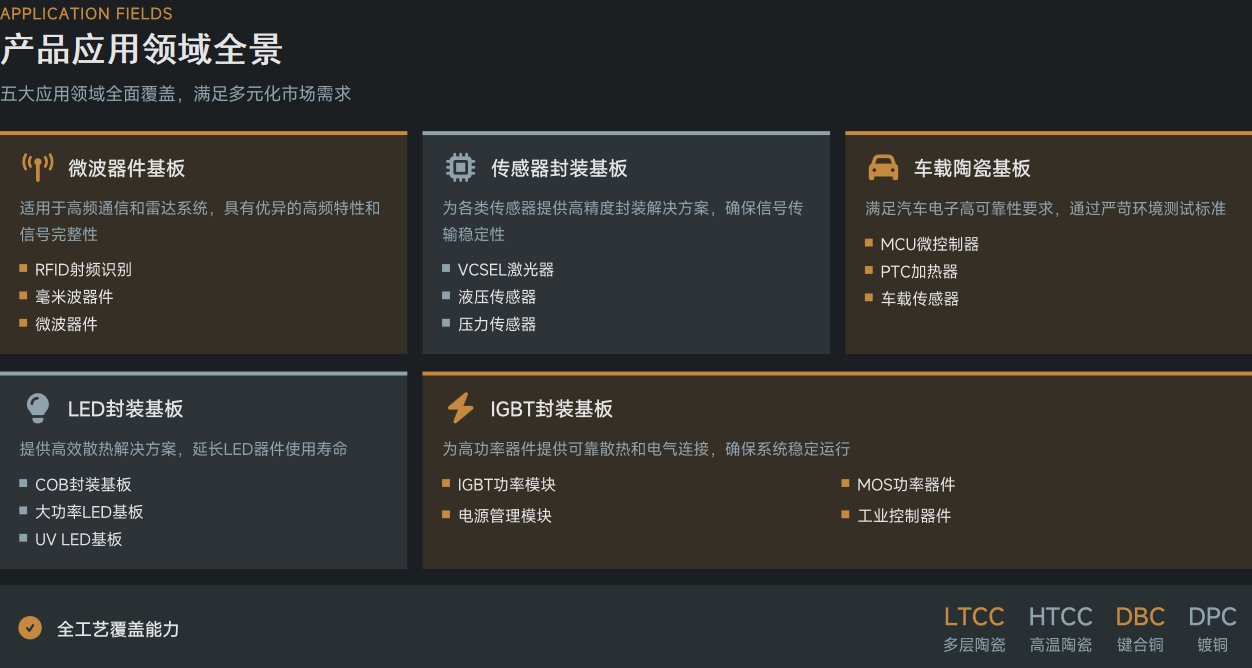The image size is (1252, 668).
Task: Click the MCU微控制器 list item
Action: pyautogui.click(x=929, y=244)
